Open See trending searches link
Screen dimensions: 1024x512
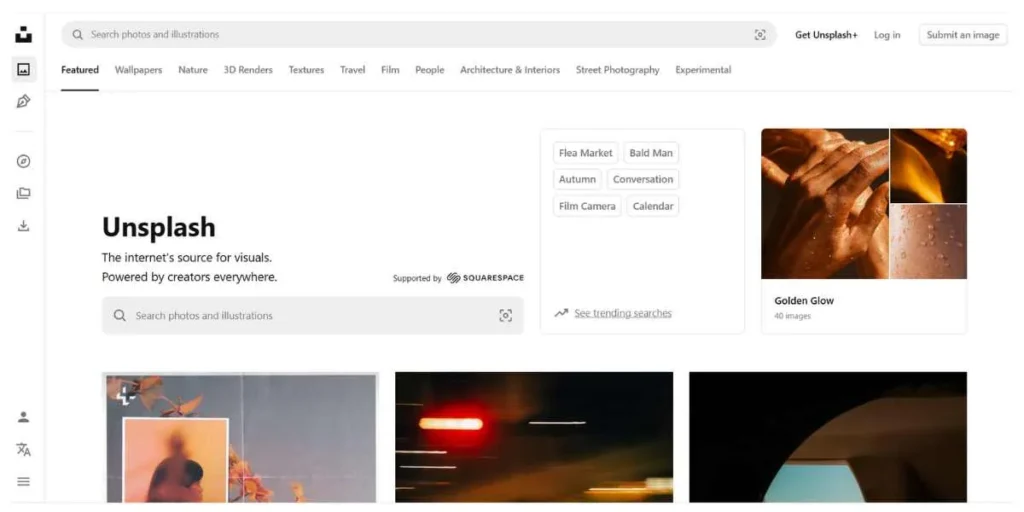click(x=623, y=313)
